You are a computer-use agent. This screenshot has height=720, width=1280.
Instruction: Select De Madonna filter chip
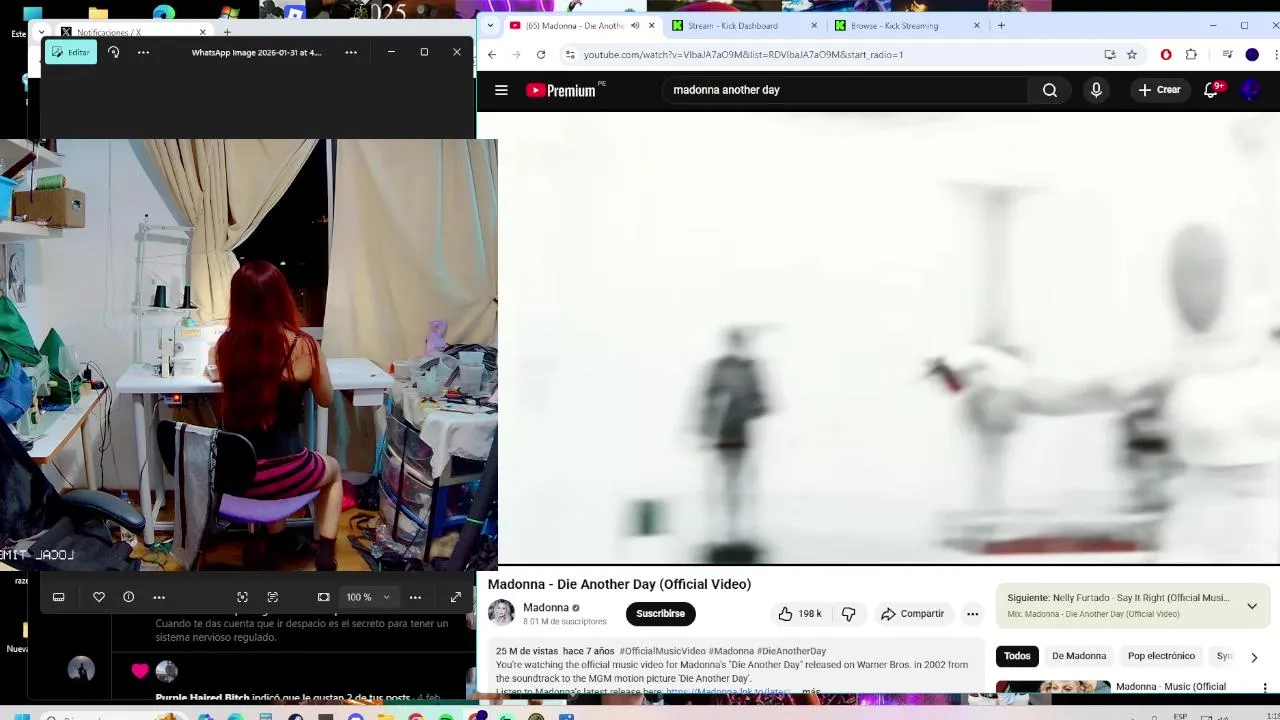click(1079, 656)
